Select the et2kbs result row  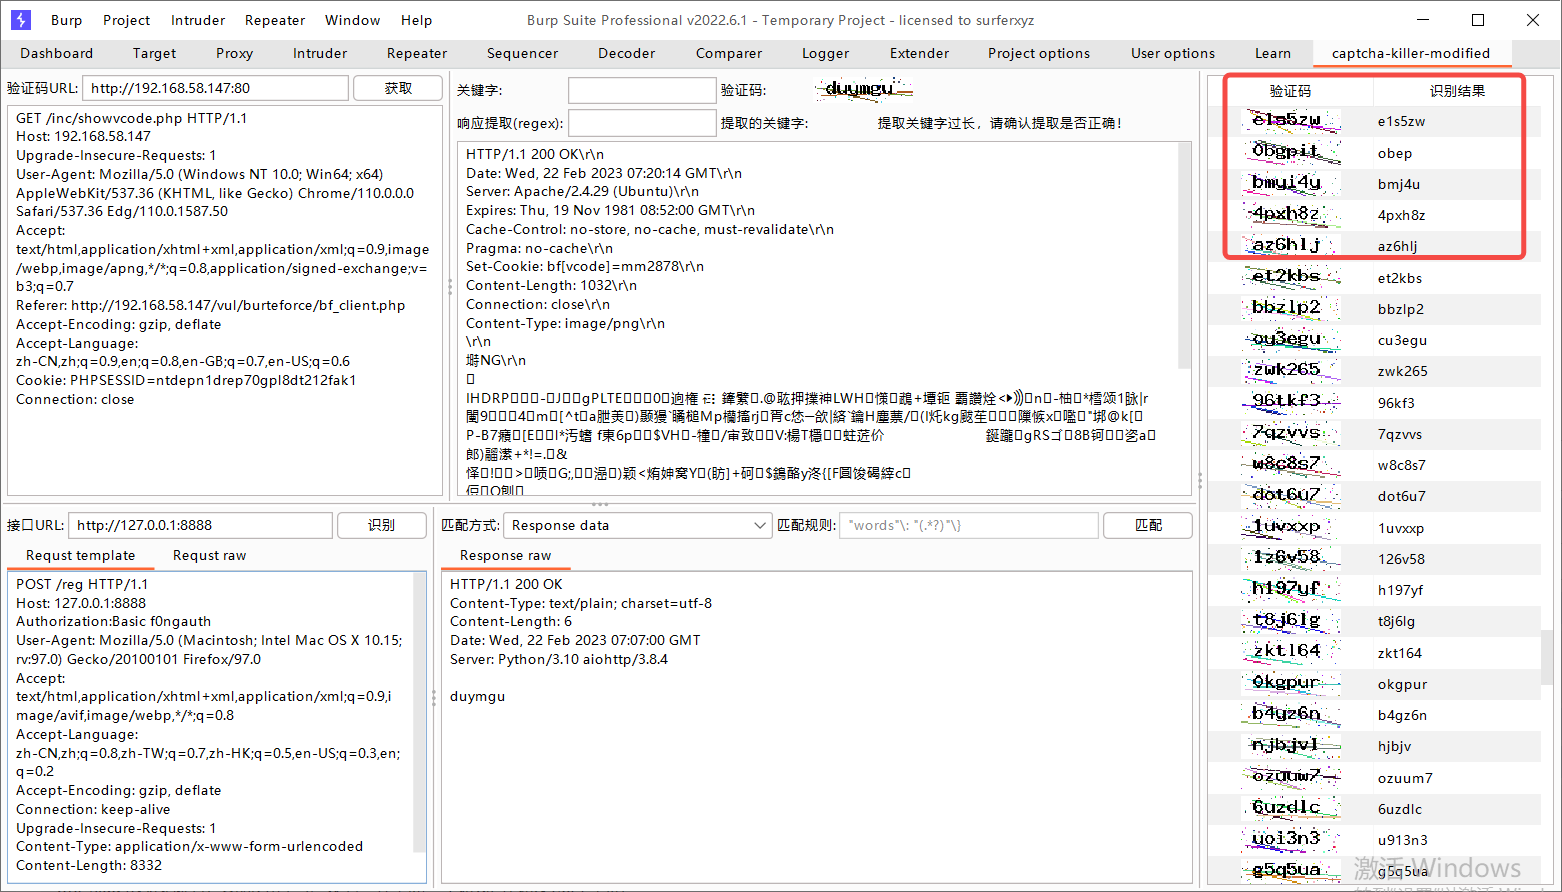click(1374, 278)
